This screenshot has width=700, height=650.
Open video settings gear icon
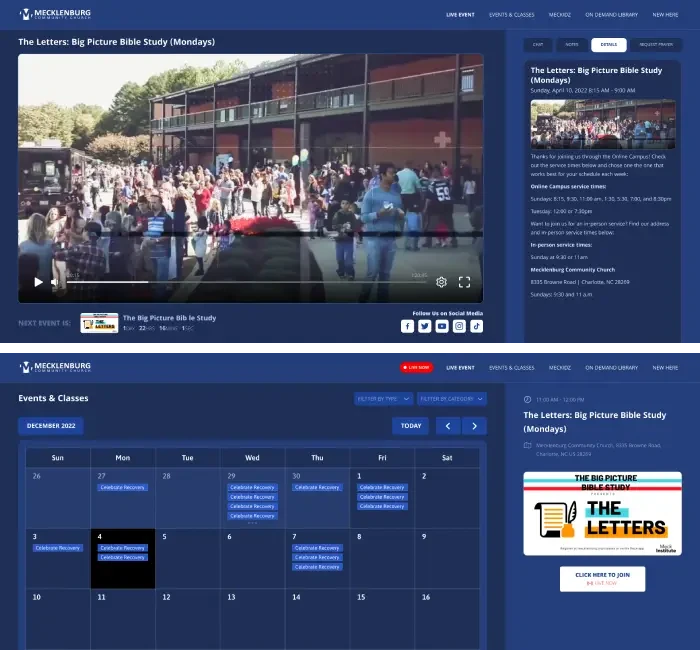(x=441, y=282)
